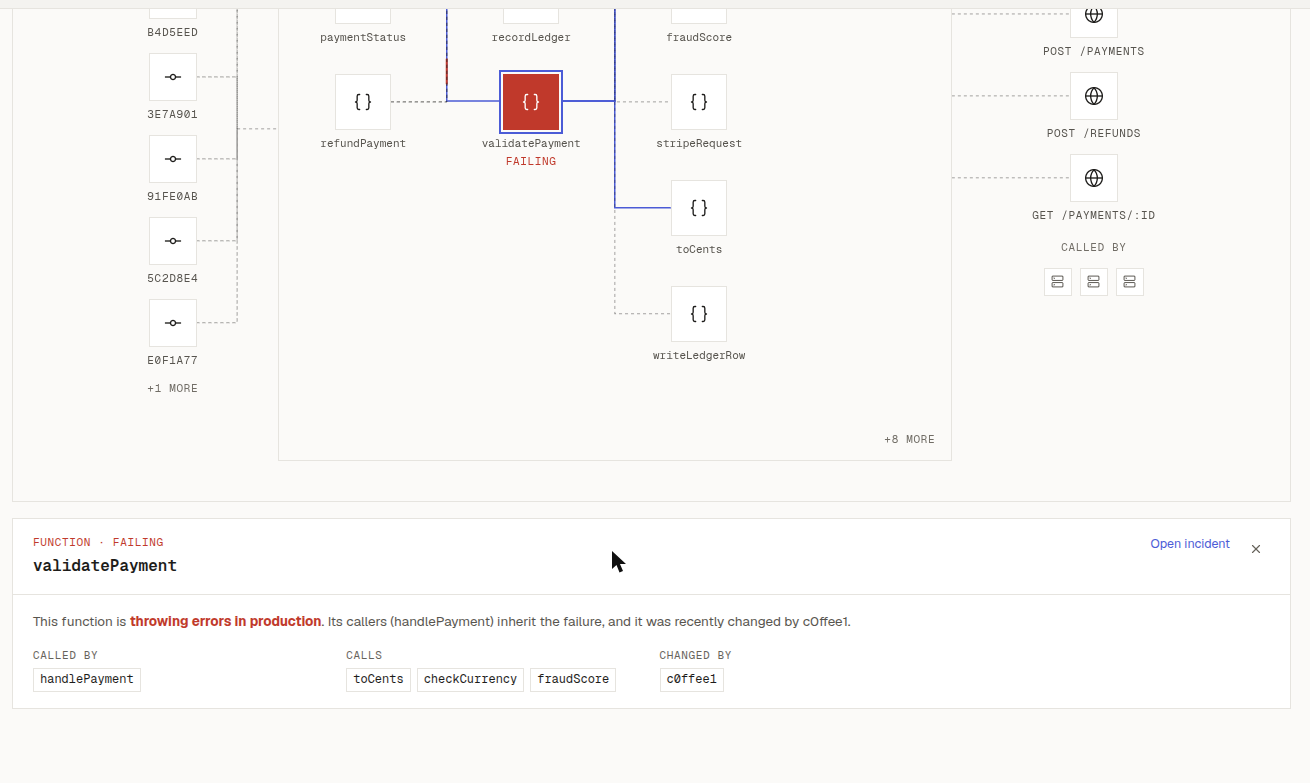1310x783 pixels.
Task: Select the fraudScore chip under Calls
Action: click(x=573, y=679)
